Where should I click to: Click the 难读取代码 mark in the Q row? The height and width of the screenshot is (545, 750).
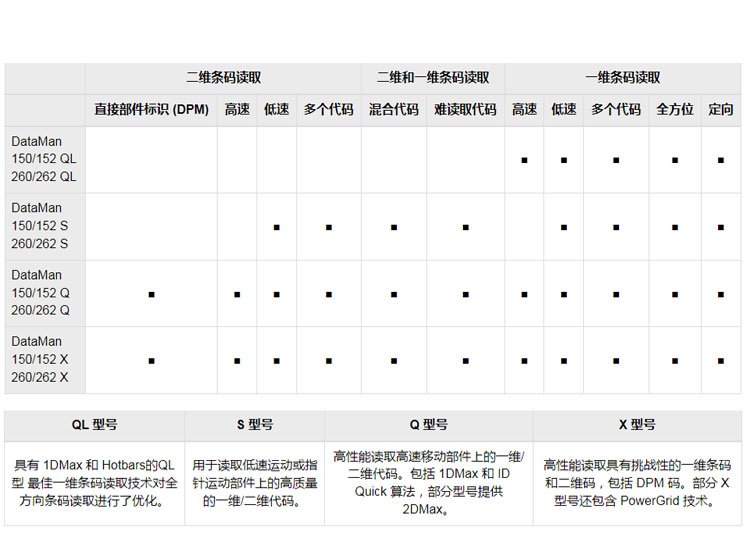coord(465,294)
